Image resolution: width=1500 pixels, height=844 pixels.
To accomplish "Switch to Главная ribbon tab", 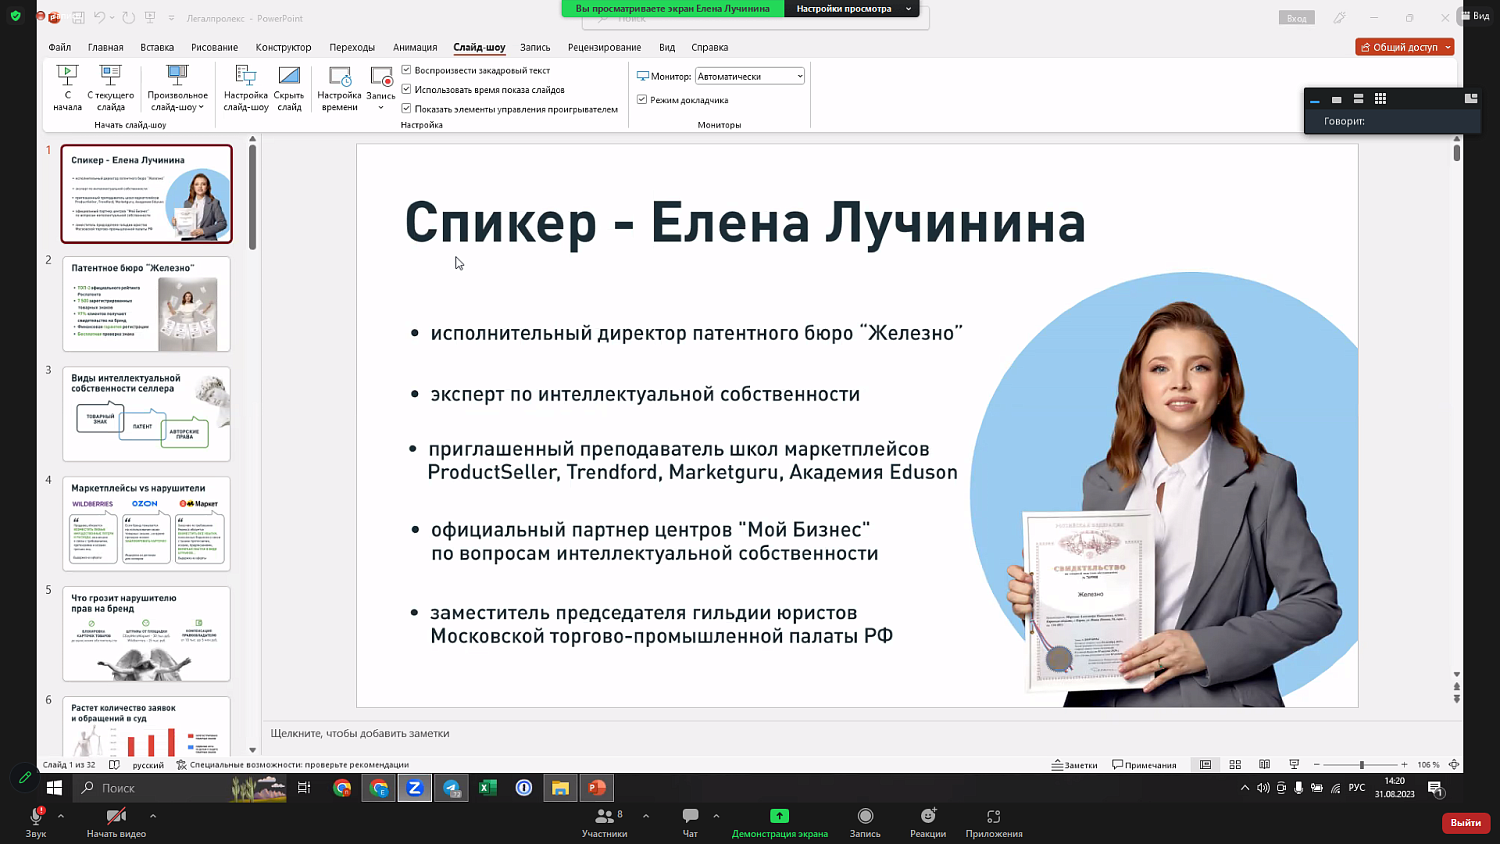I will pyautogui.click(x=105, y=47).
